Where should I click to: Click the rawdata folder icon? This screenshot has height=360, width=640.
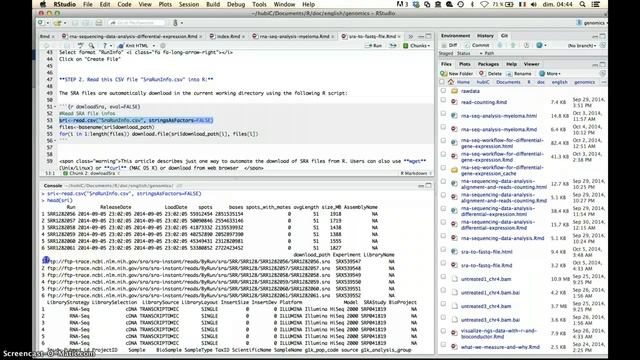pos(454,91)
